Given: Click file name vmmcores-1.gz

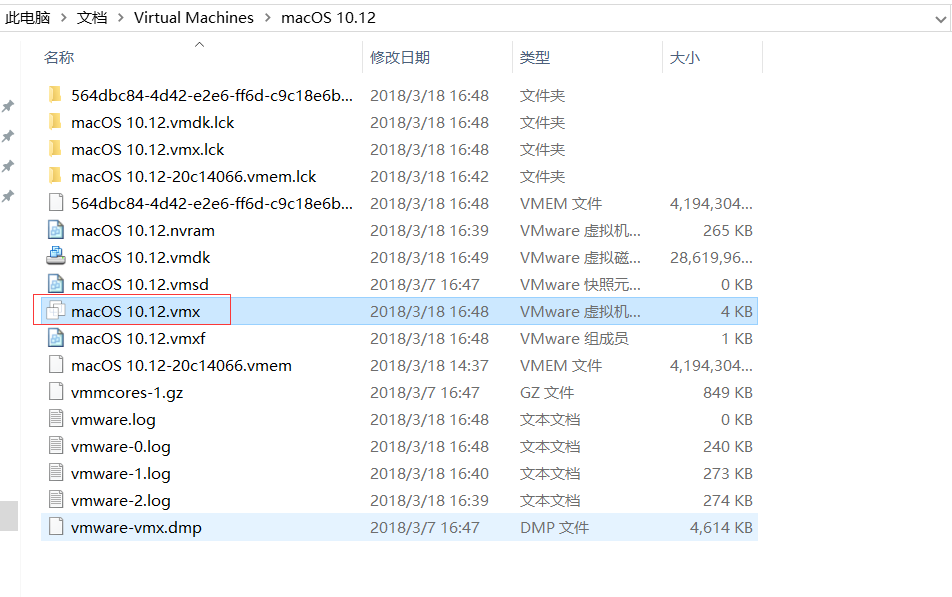Looking at the screenshot, I should (127, 393).
